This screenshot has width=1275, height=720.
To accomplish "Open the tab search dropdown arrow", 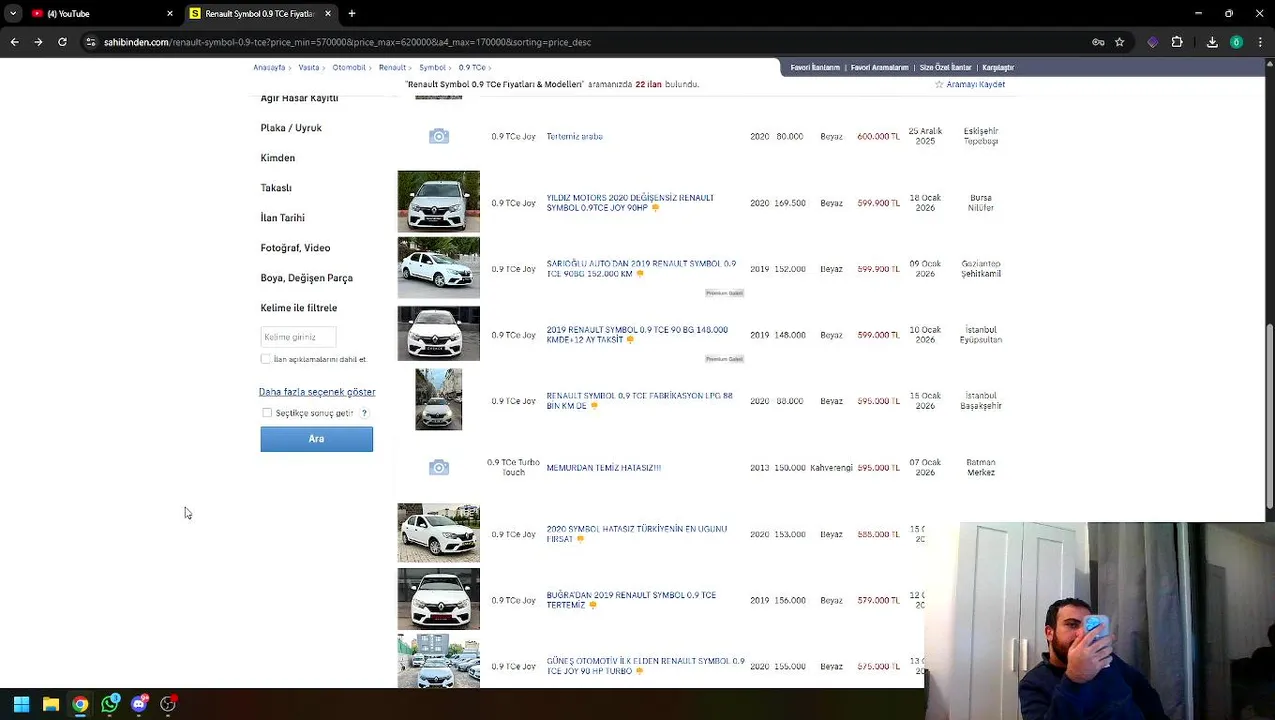I will point(13,13).
